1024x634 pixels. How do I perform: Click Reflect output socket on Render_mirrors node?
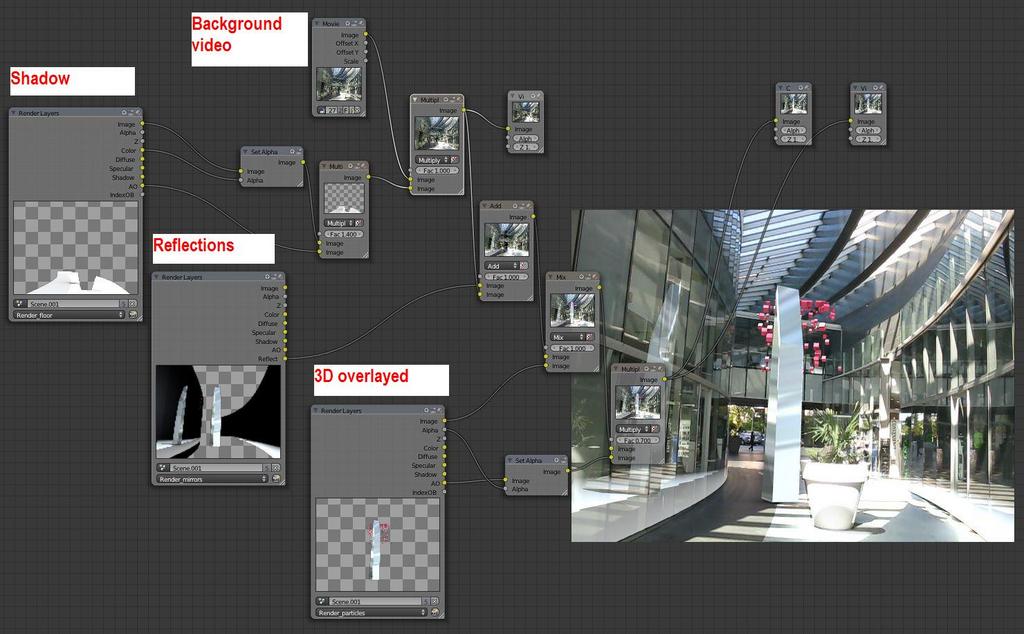tap(285, 358)
